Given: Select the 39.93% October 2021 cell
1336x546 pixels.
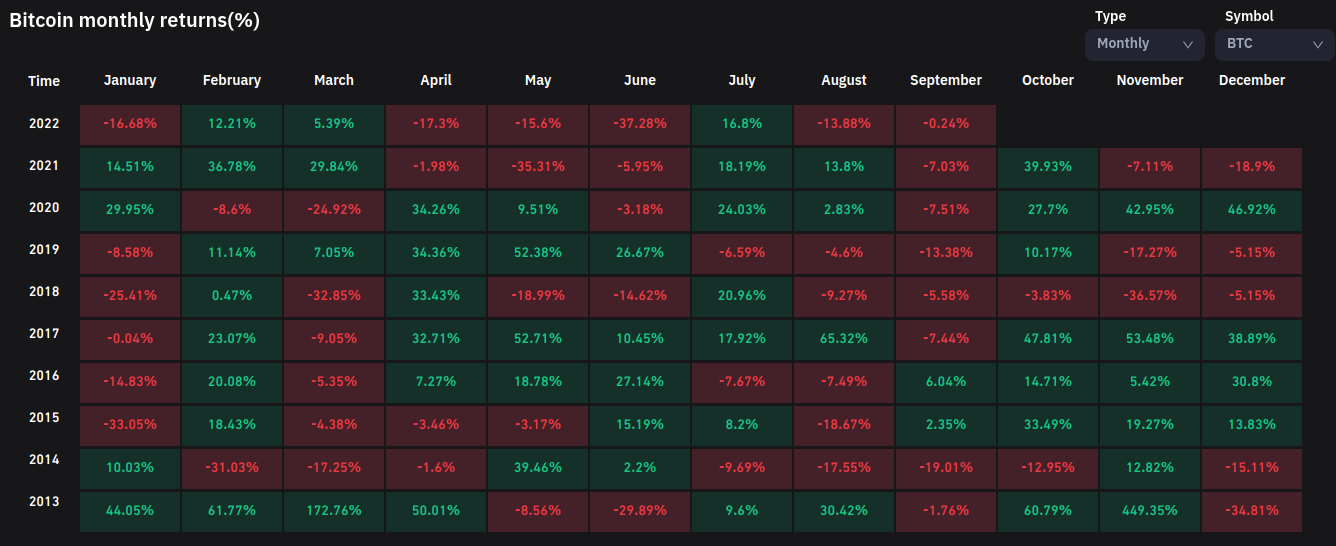Looking at the screenshot, I should 1048,167.
